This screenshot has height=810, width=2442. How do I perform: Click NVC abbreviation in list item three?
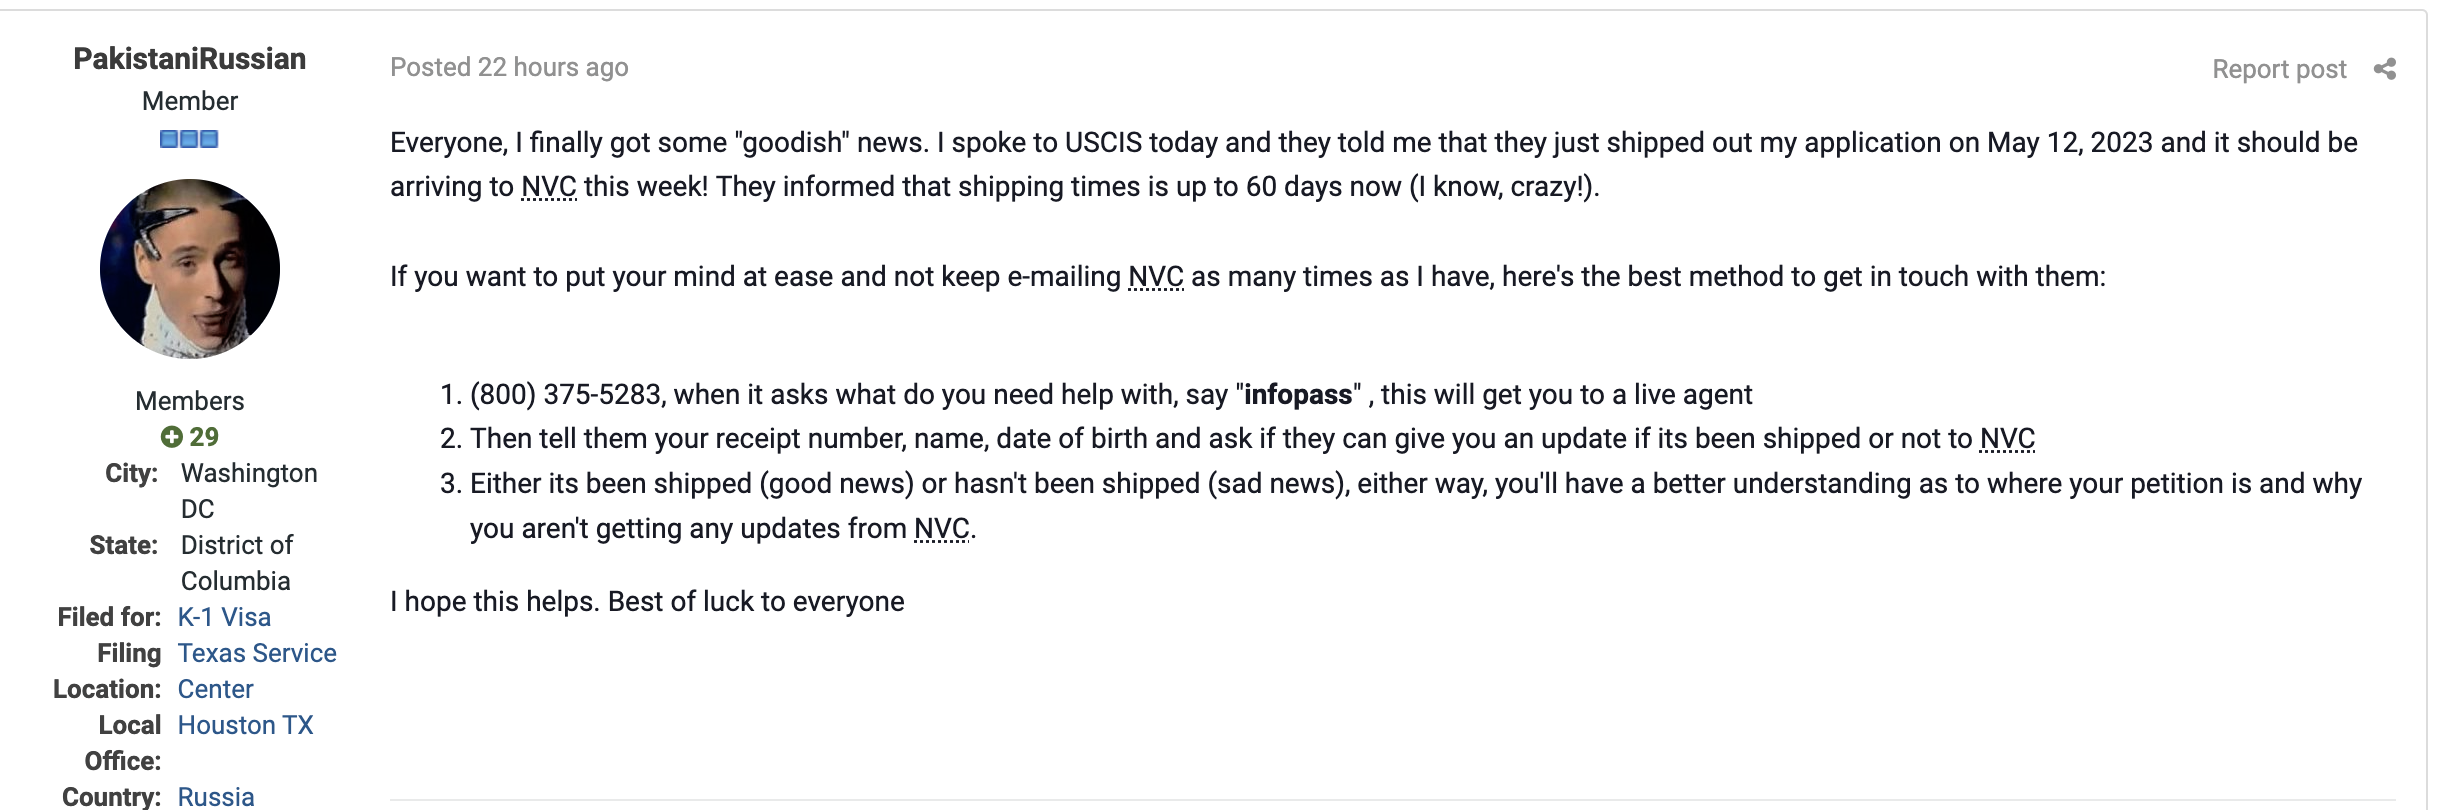click(x=942, y=529)
